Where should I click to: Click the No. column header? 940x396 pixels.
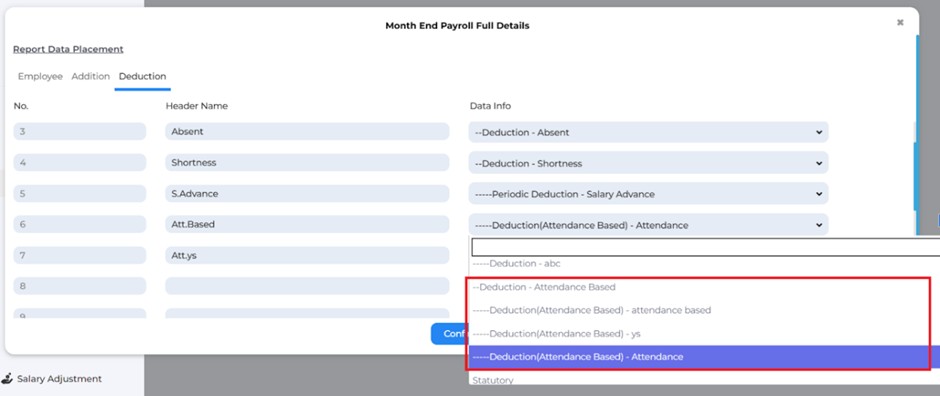click(x=21, y=106)
